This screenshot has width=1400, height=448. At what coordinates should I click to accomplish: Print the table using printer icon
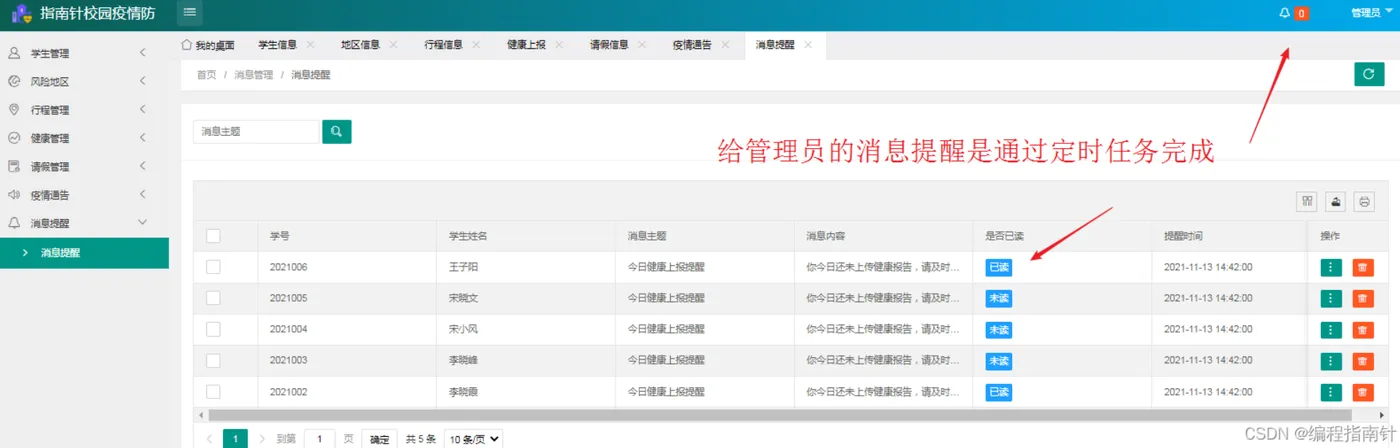(1364, 202)
